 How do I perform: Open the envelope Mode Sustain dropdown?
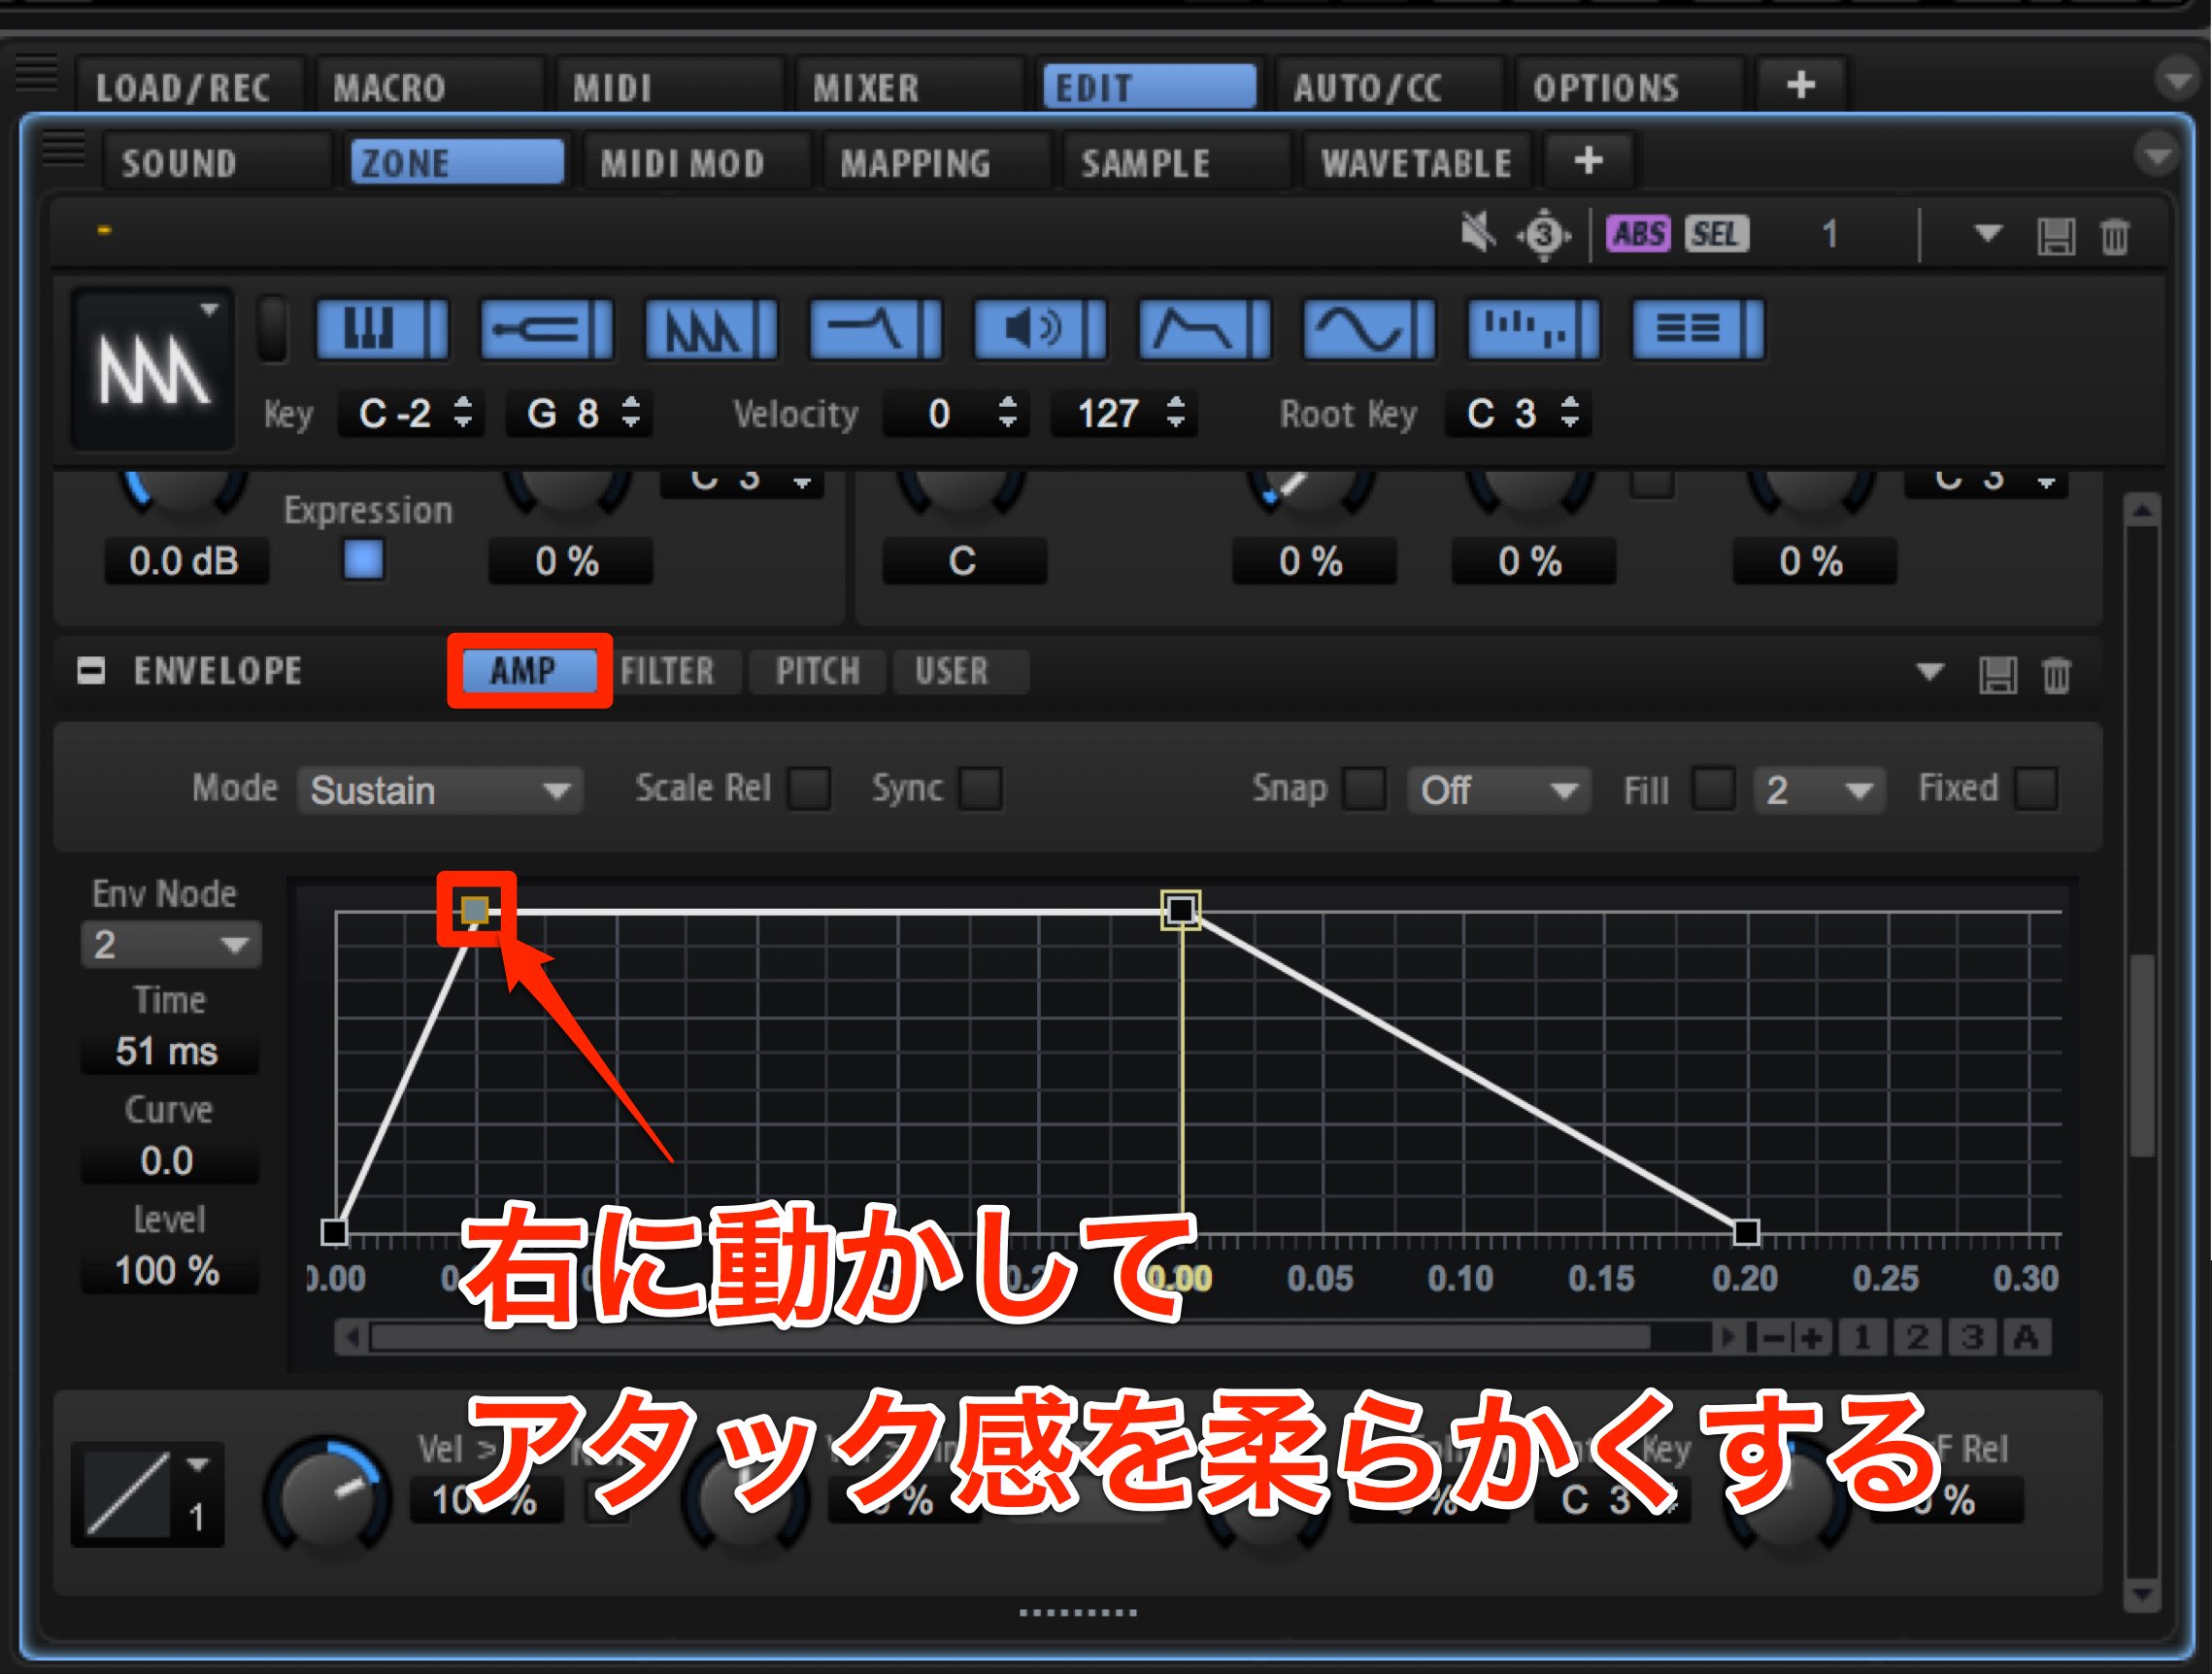click(x=440, y=790)
